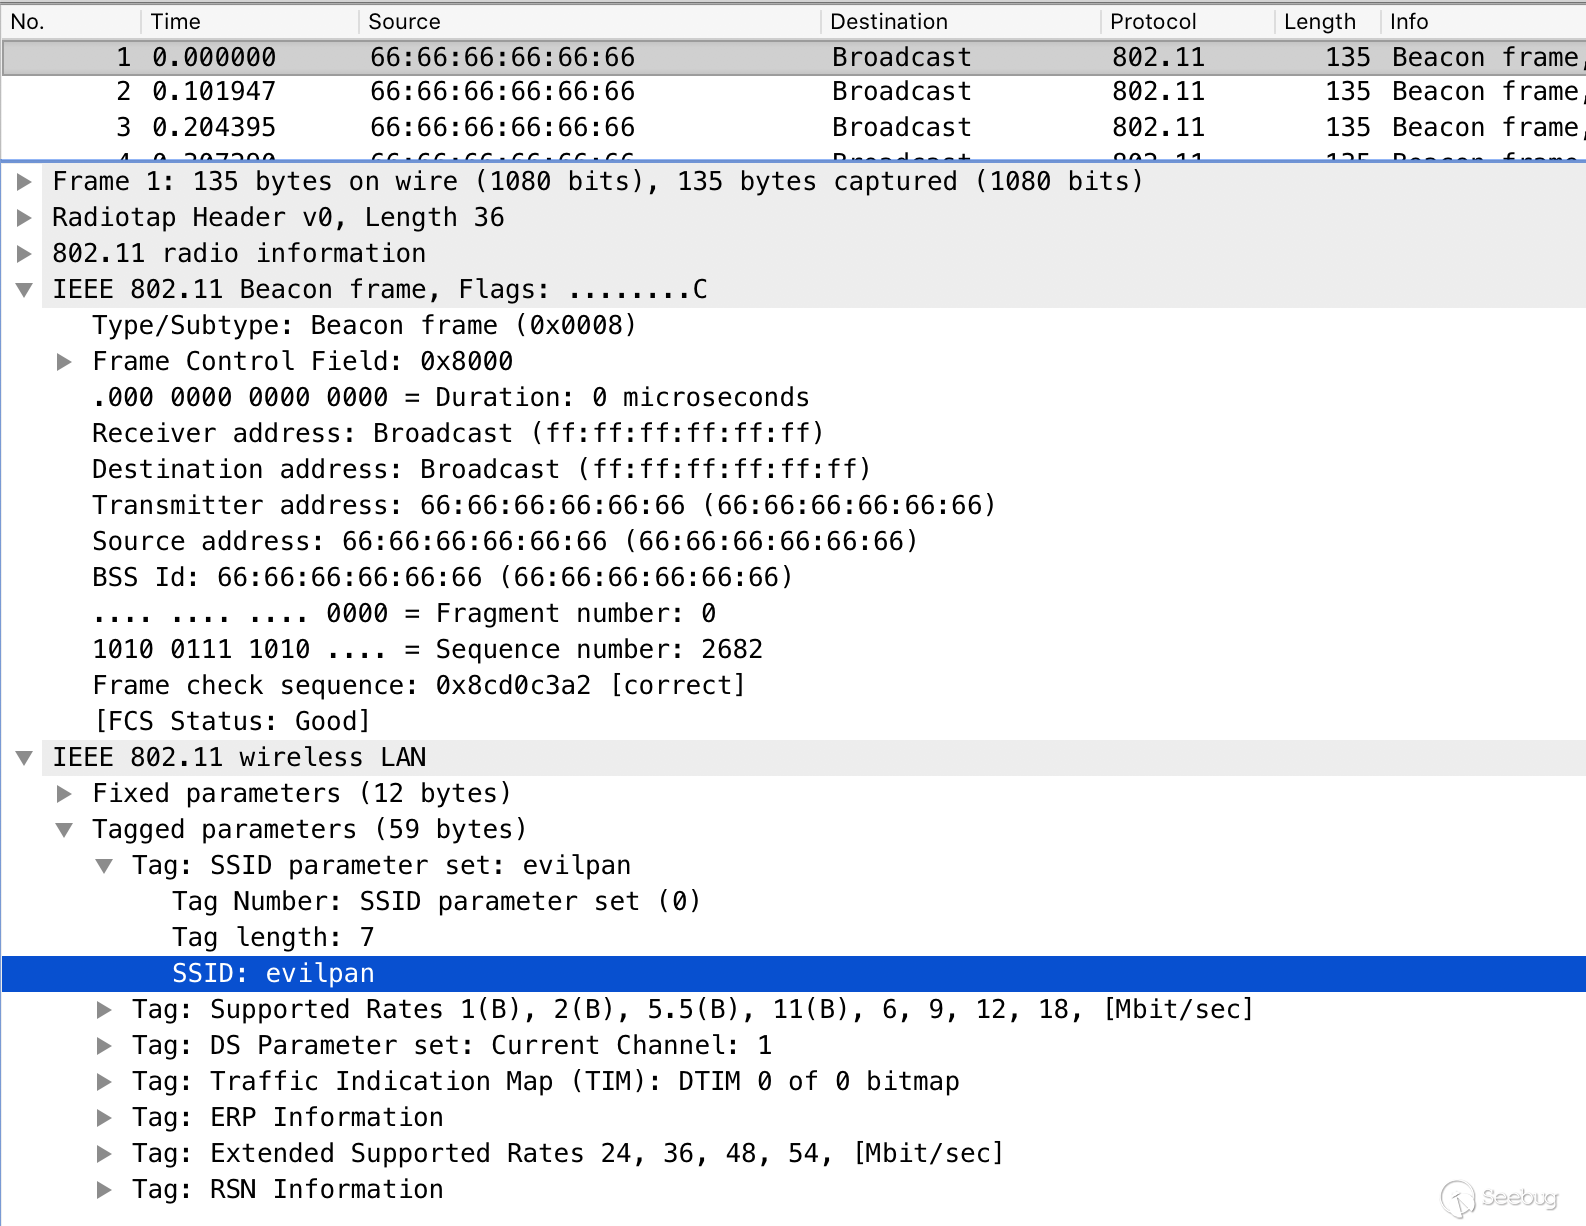Collapse Tagged parameters (59 bytes)

coord(64,830)
